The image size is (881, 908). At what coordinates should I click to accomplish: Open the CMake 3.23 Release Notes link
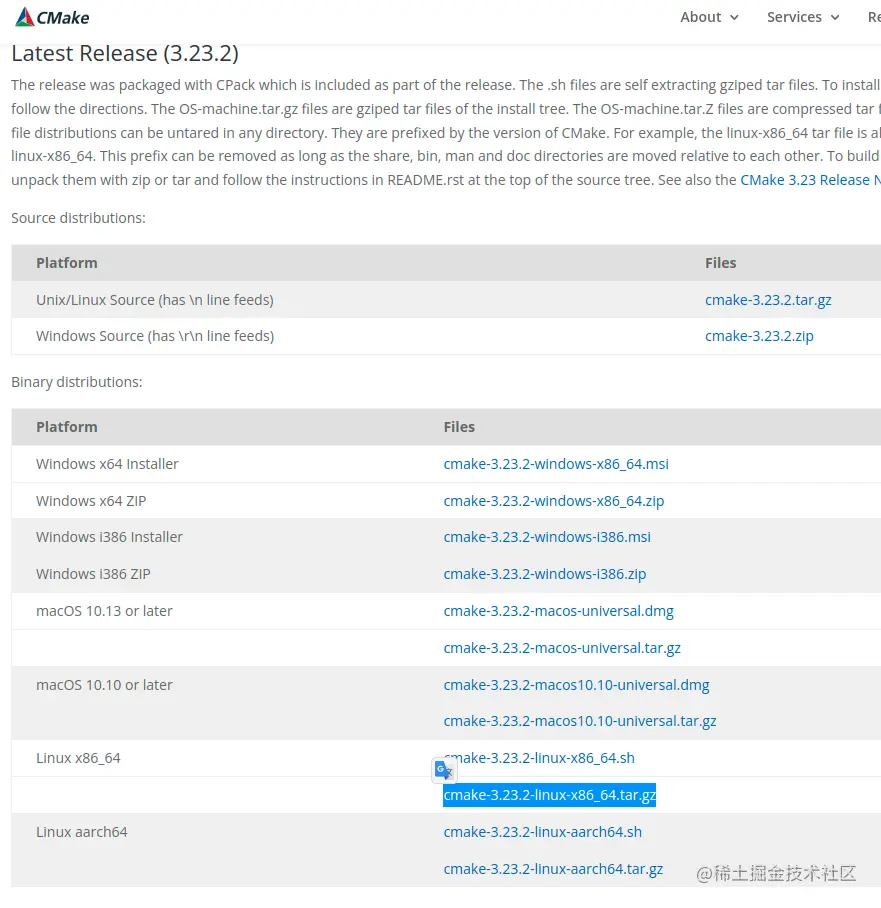click(x=810, y=180)
